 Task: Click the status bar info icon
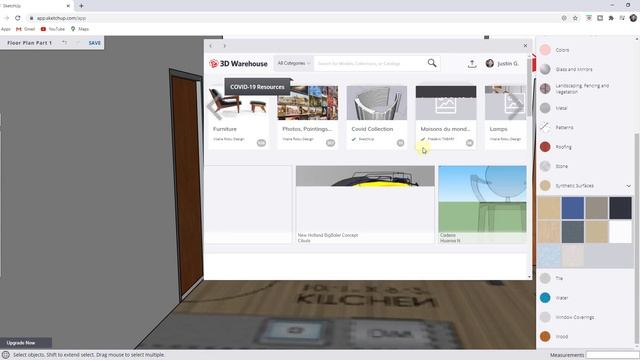pos(6,355)
